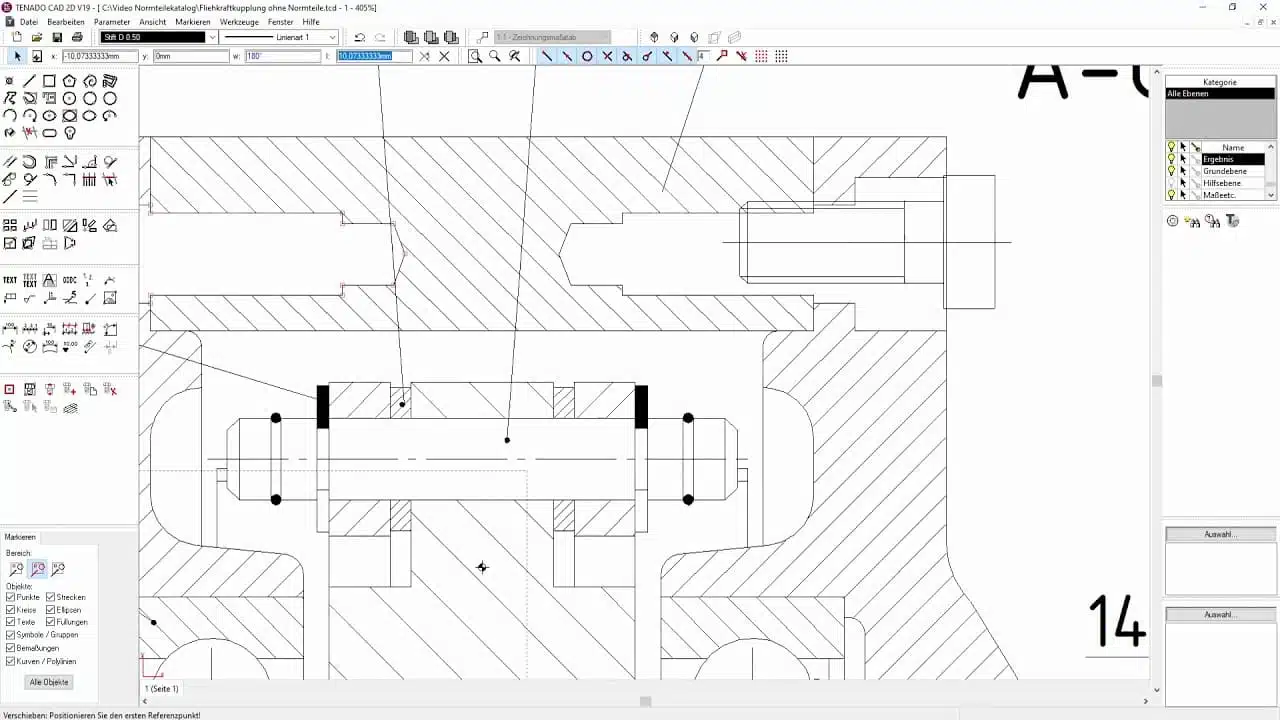Select the Ergebnis layer row
Screen dimensions: 1280x720
pyautogui.click(x=1233, y=159)
